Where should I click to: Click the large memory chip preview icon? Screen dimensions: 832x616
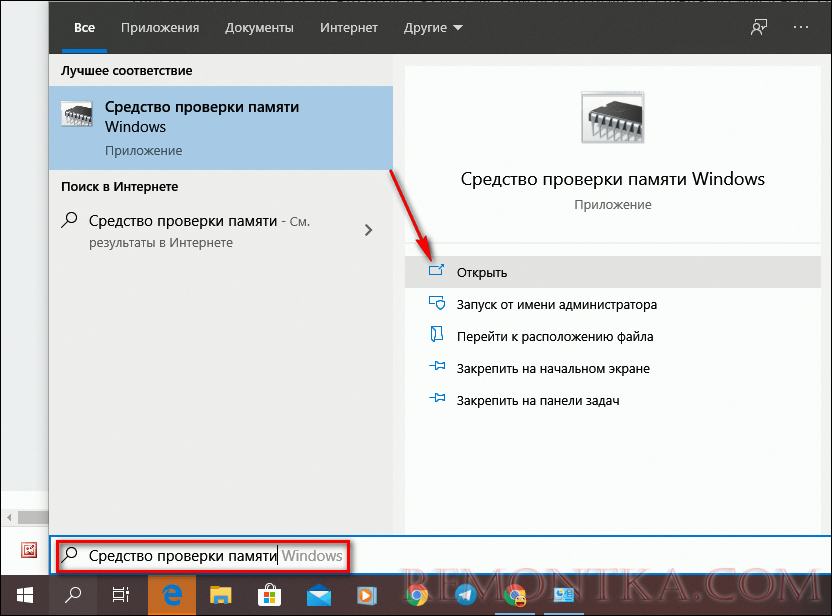coord(612,118)
